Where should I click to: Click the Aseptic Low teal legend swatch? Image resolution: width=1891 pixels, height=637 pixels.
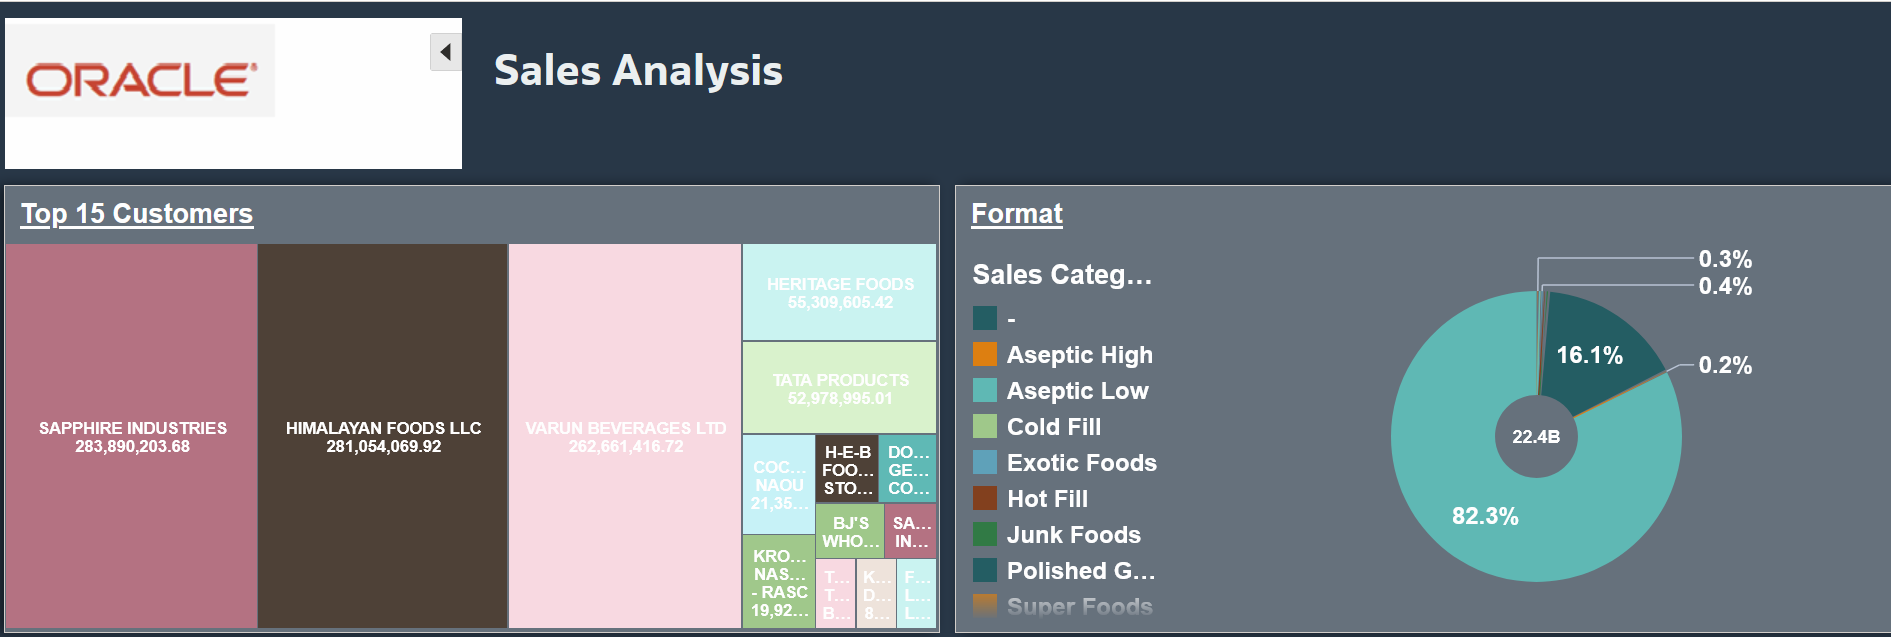click(x=985, y=390)
